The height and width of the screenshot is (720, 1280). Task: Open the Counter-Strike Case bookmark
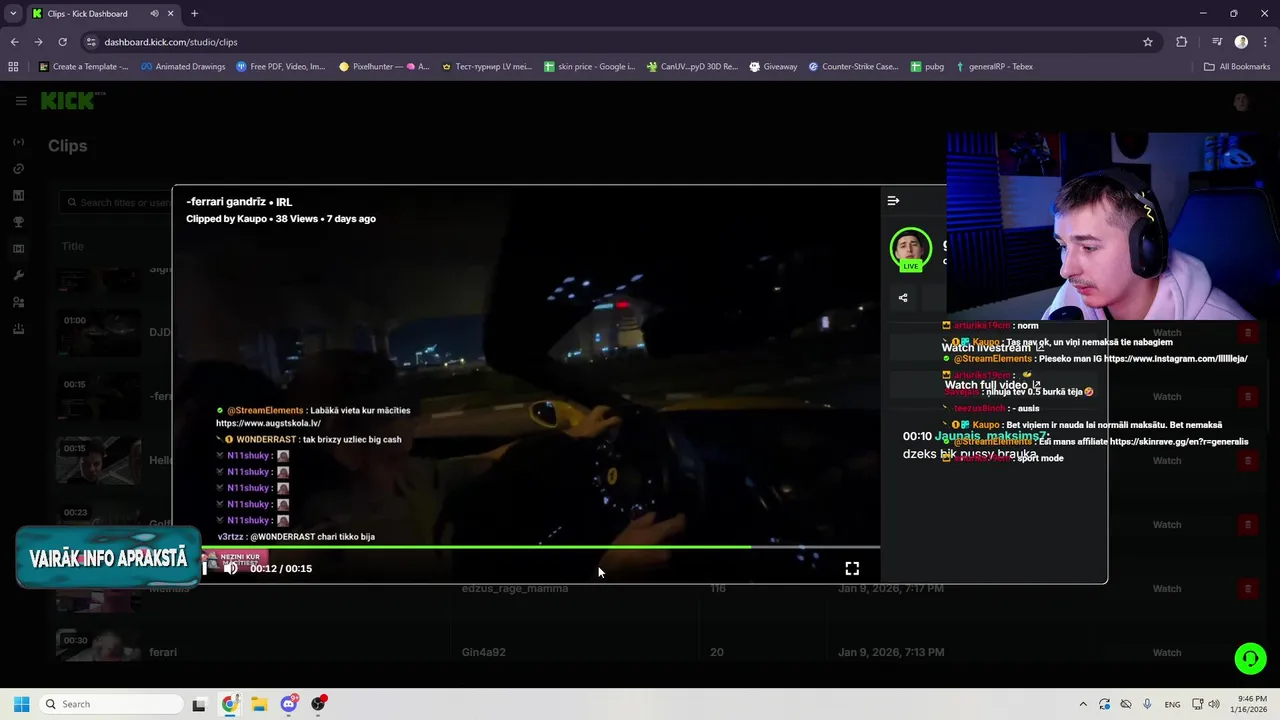pyautogui.click(x=853, y=67)
